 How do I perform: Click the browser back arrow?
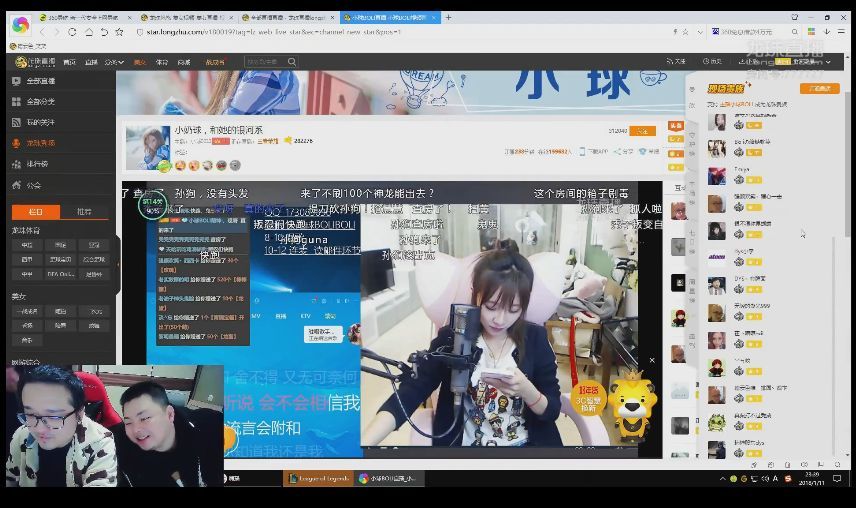pos(43,32)
